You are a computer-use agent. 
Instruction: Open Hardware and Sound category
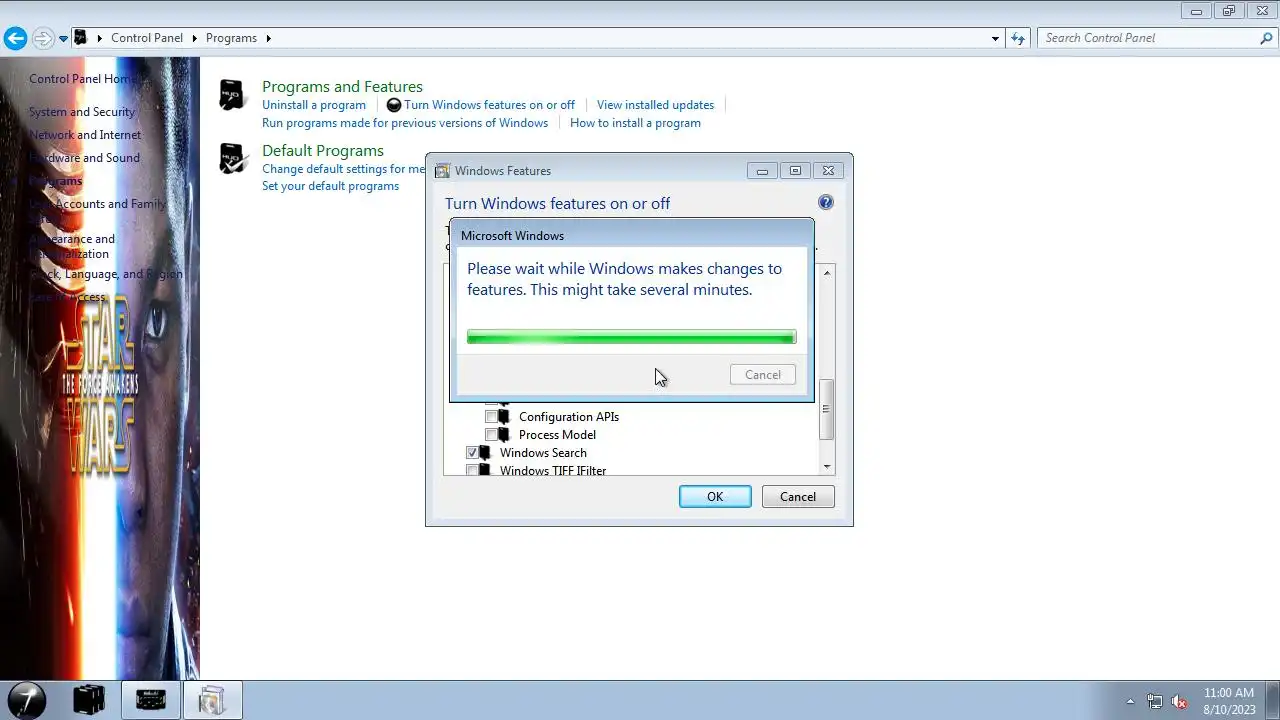(84, 158)
